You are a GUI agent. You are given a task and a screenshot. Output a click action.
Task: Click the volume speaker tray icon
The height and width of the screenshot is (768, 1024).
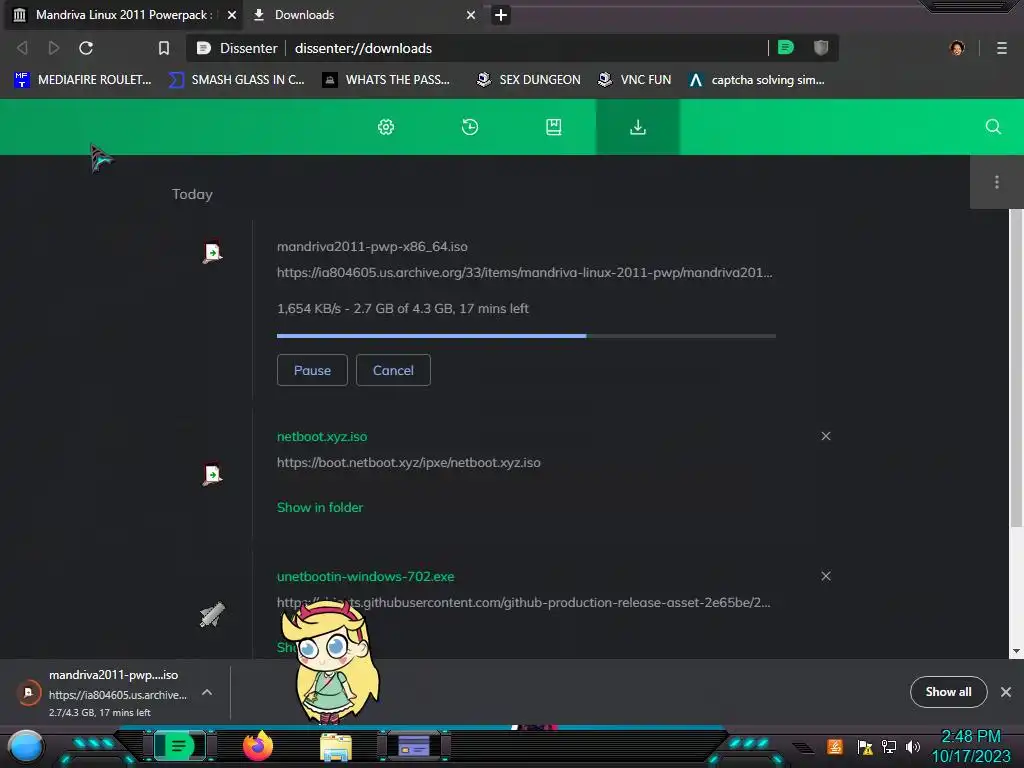[913, 747]
